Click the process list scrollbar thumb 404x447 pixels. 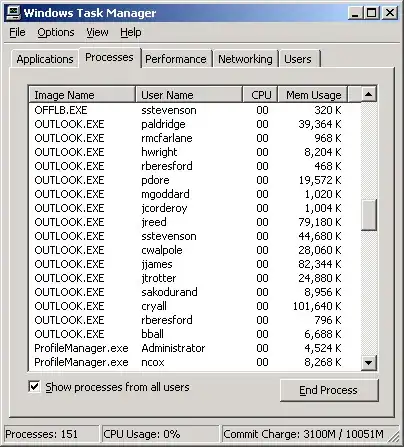point(369,215)
